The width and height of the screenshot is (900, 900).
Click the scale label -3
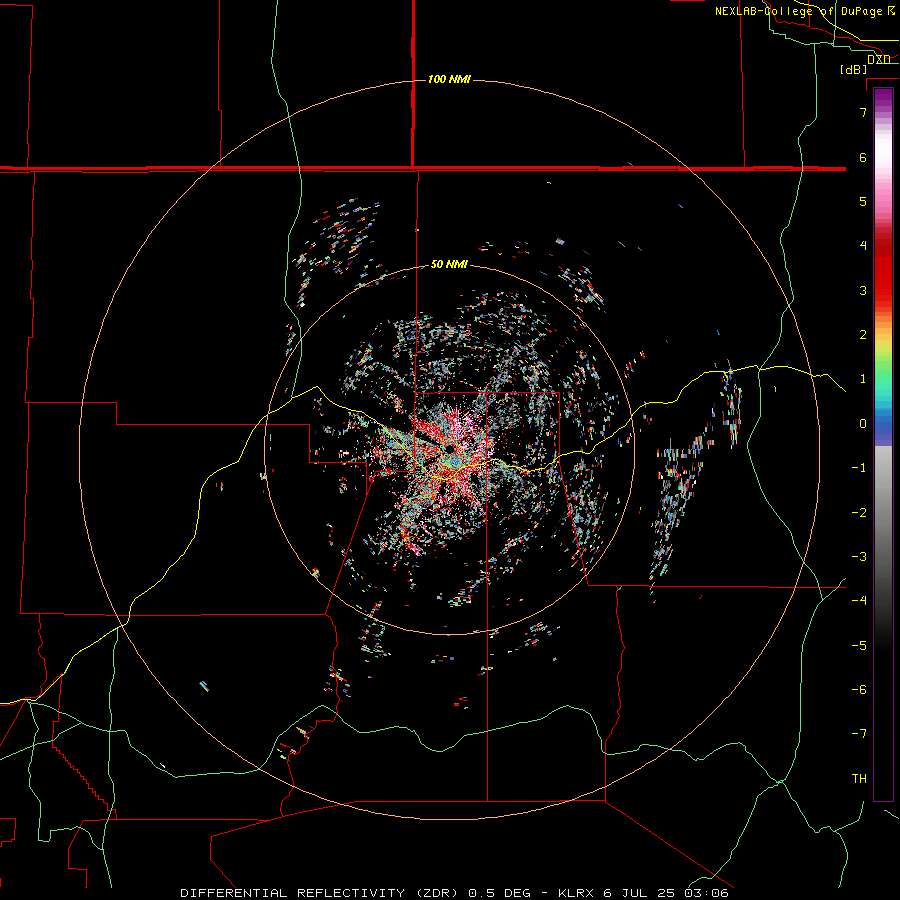(859, 557)
